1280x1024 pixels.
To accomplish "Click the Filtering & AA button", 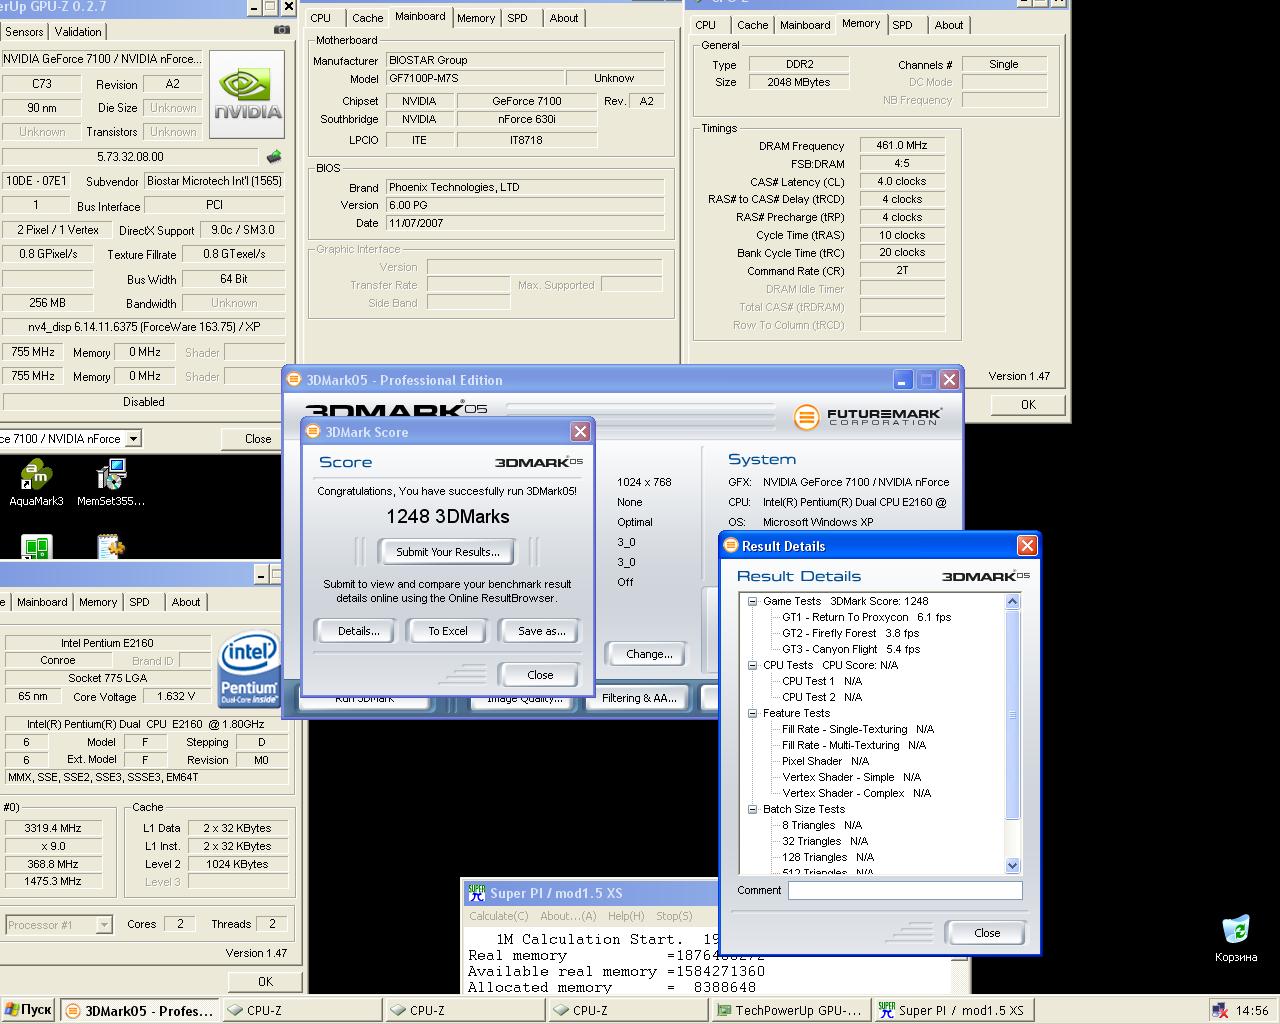I will (x=639, y=698).
